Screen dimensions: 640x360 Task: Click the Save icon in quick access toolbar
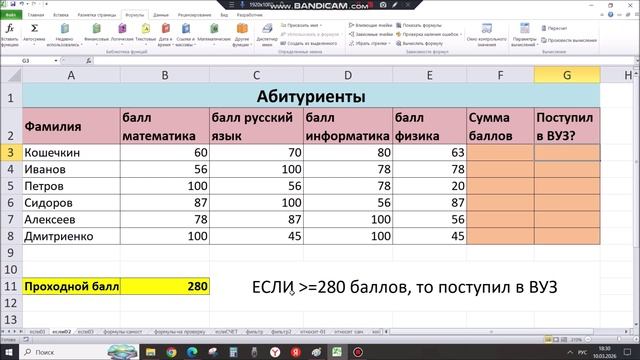point(13,4)
